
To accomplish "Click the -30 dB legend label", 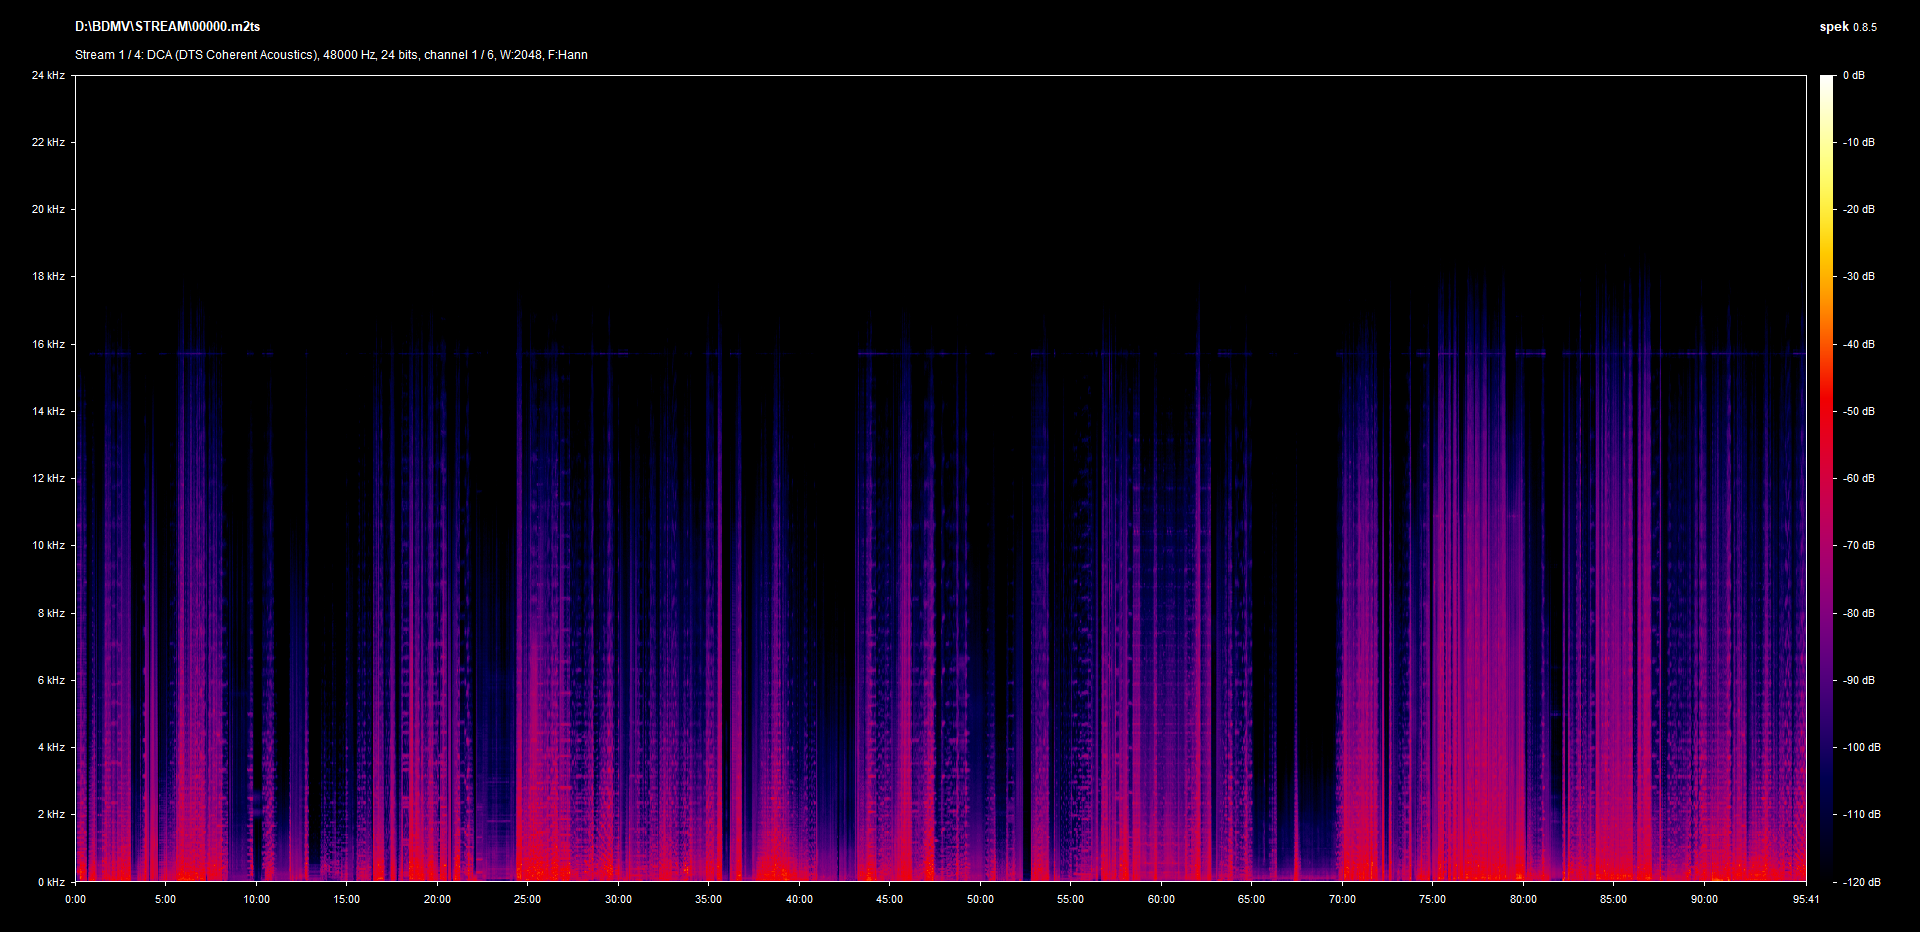I will tap(1859, 277).
